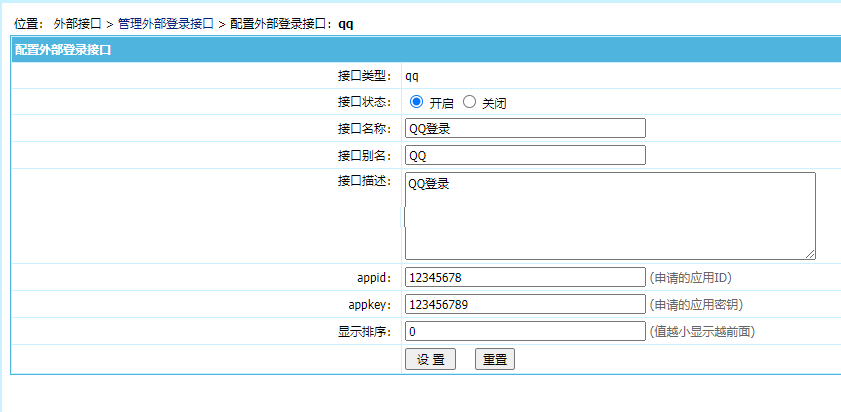
Task: Click the 接口别名 label
Action: tap(365, 156)
